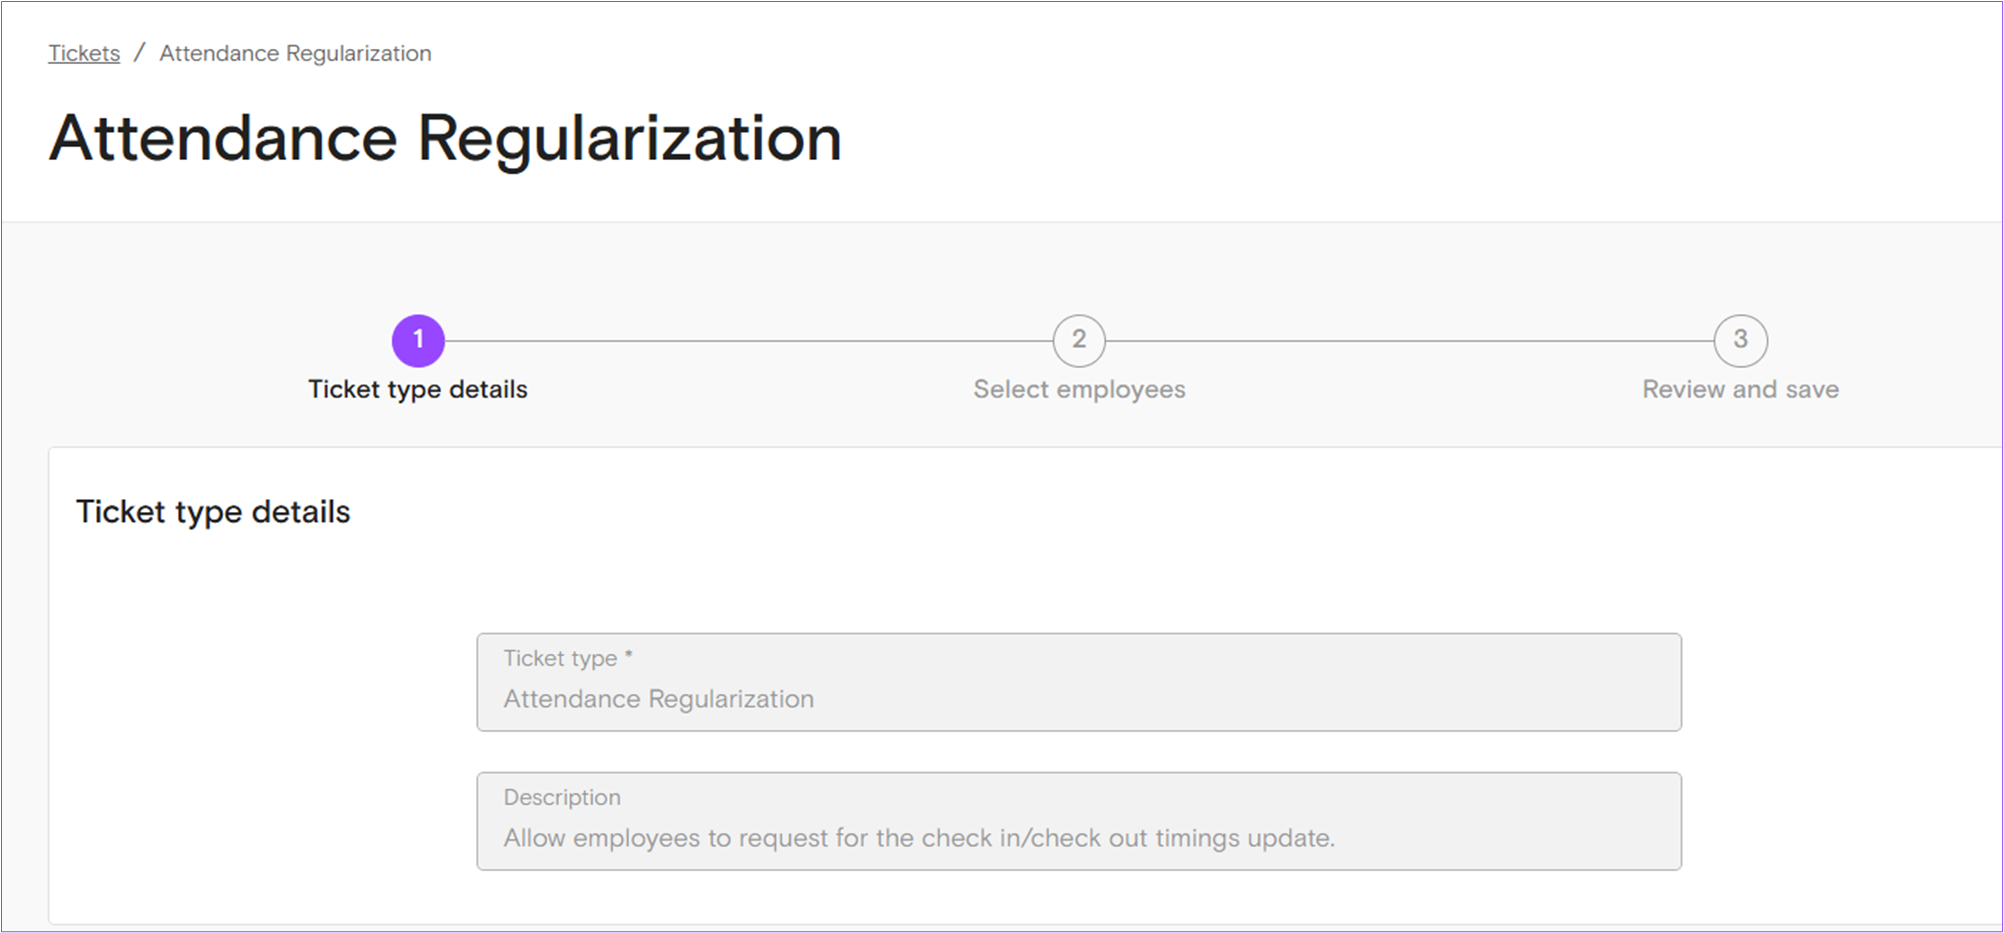Go to step 2 circle icon
The height and width of the screenshot is (933, 2004).
1079,341
